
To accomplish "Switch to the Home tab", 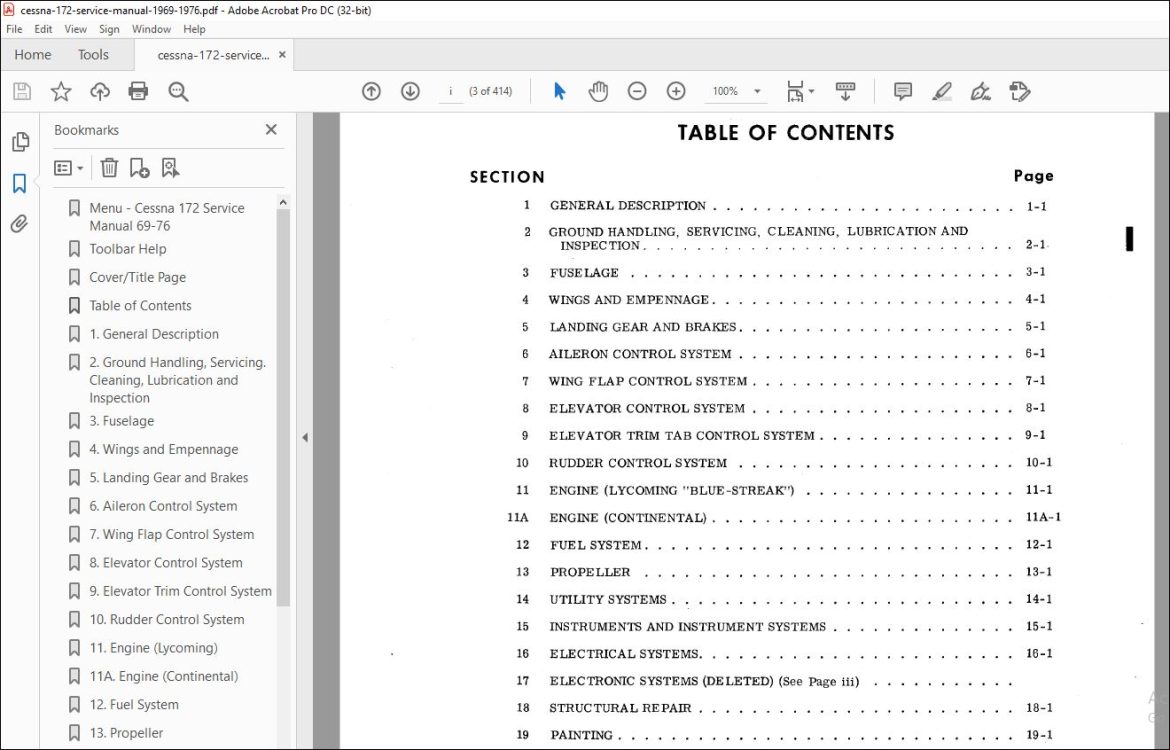I will pos(33,54).
